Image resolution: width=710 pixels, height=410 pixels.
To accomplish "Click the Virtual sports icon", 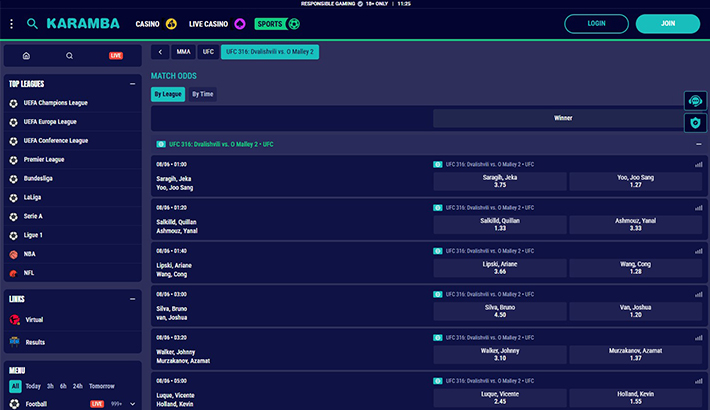I will [14, 319].
